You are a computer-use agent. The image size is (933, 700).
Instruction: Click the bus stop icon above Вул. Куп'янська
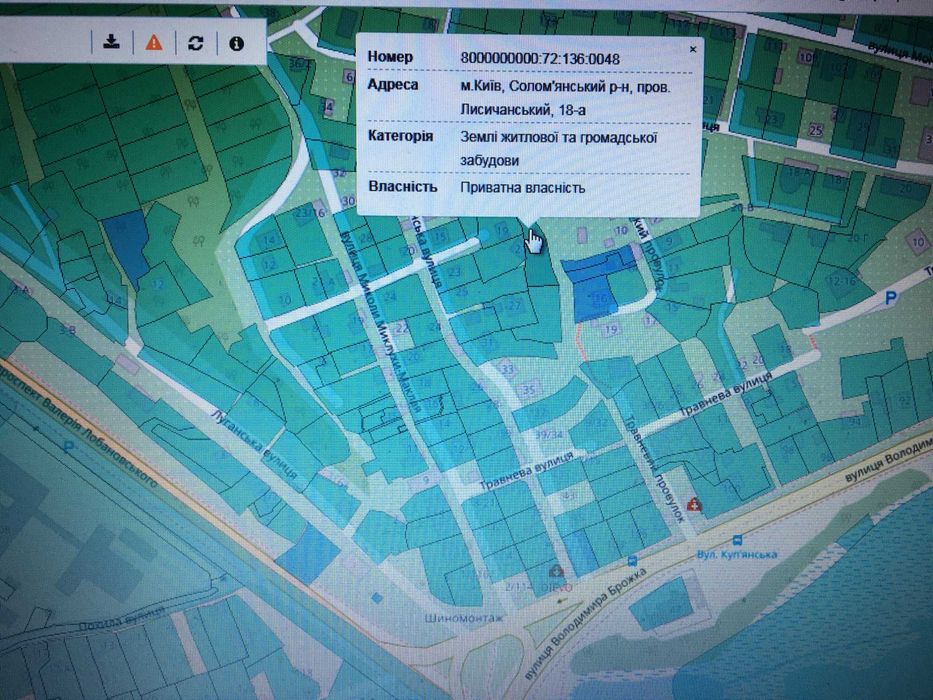[738, 540]
